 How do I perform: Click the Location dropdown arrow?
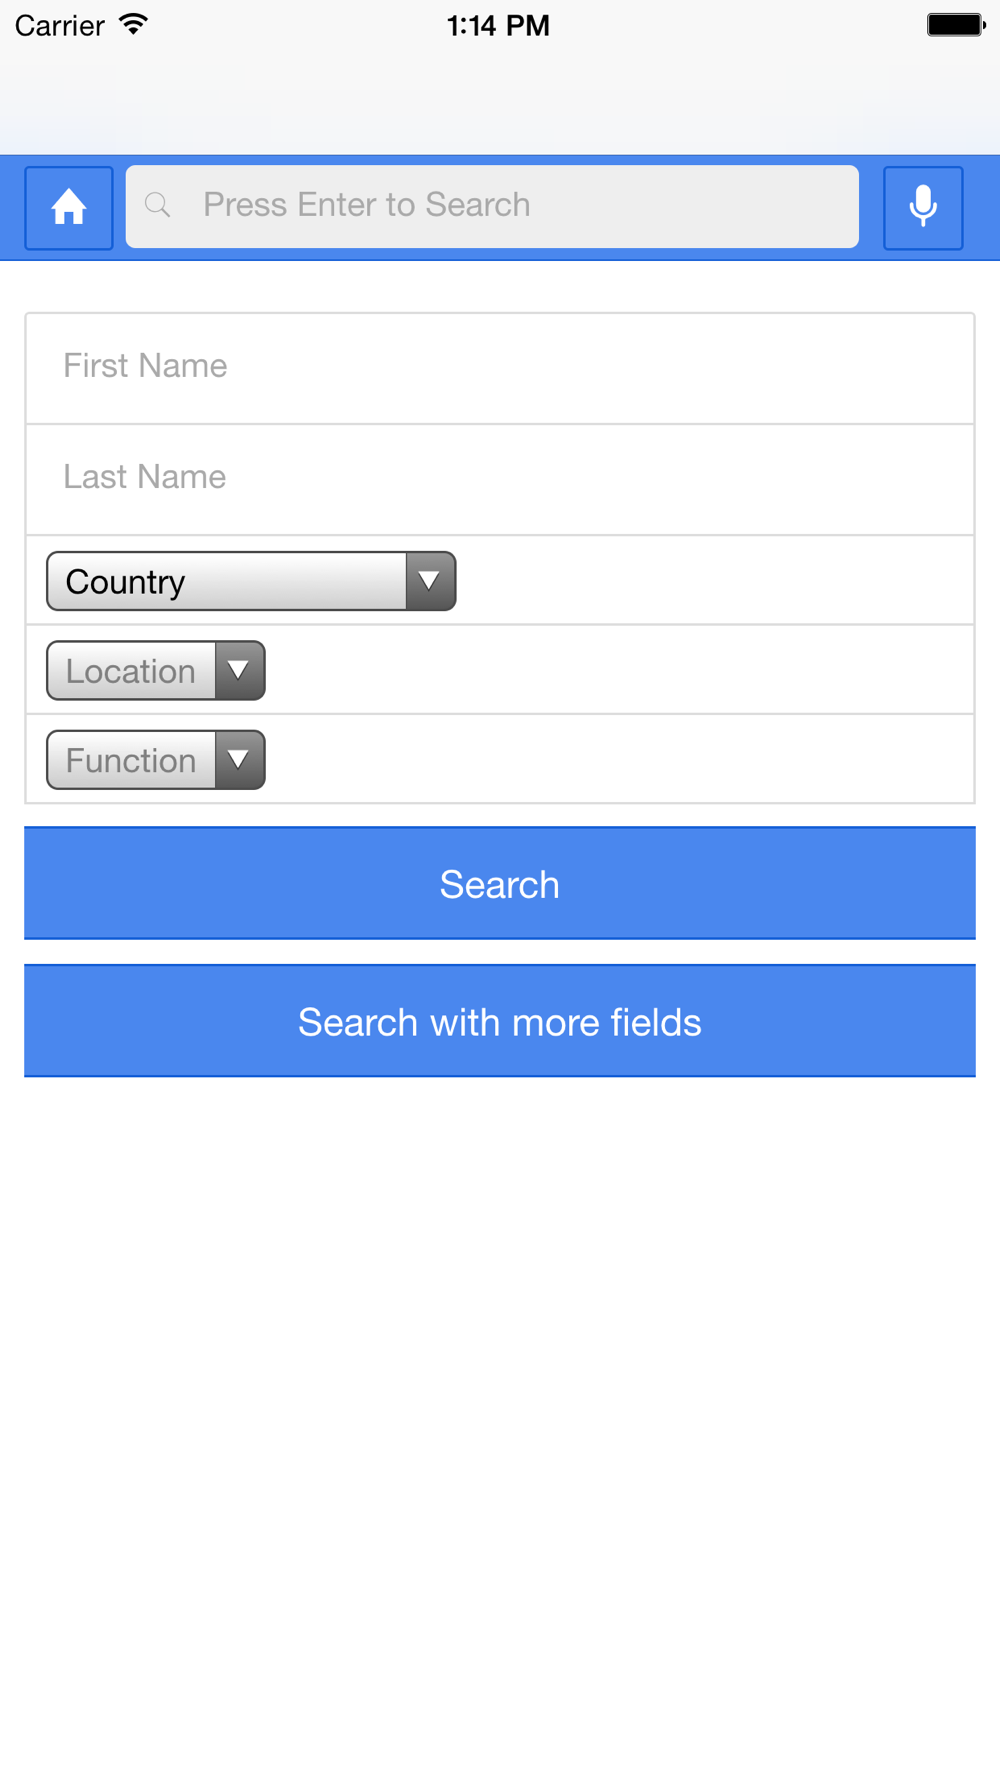click(239, 671)
